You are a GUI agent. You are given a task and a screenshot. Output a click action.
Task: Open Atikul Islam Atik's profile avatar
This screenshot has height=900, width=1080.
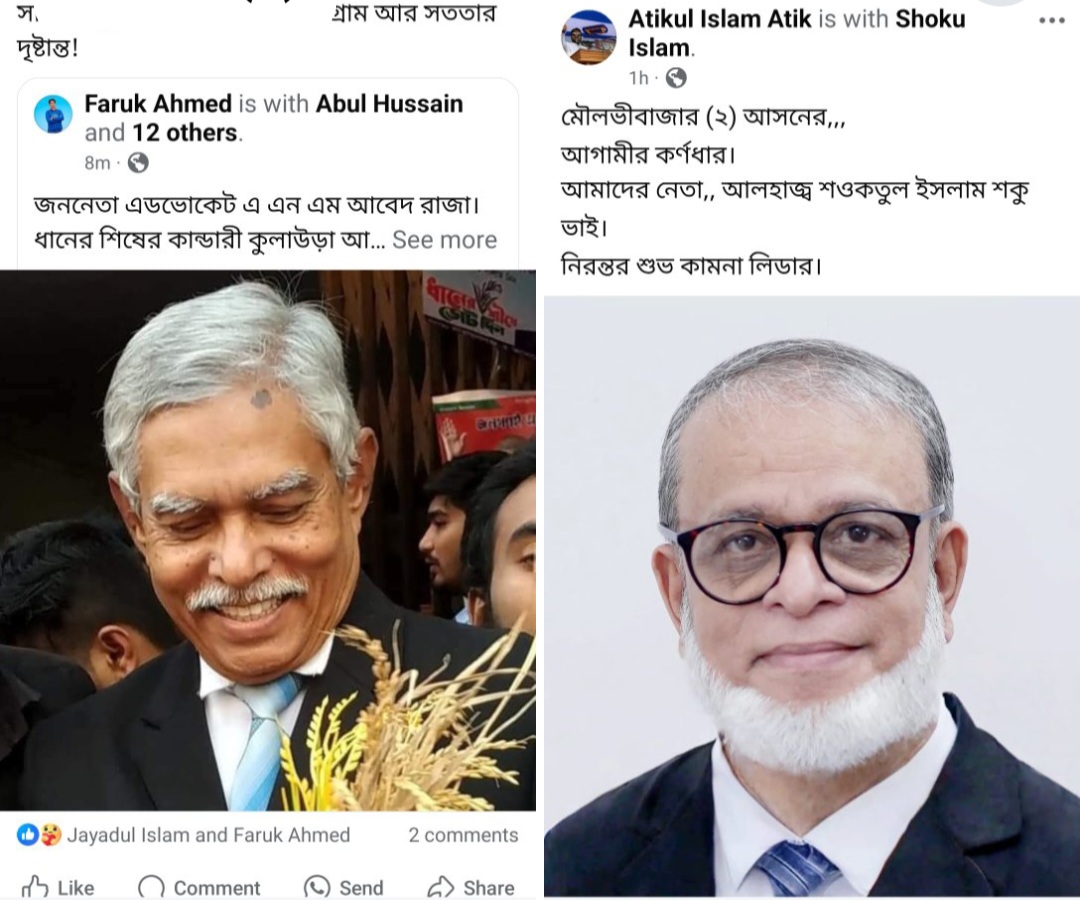[589, 38]
